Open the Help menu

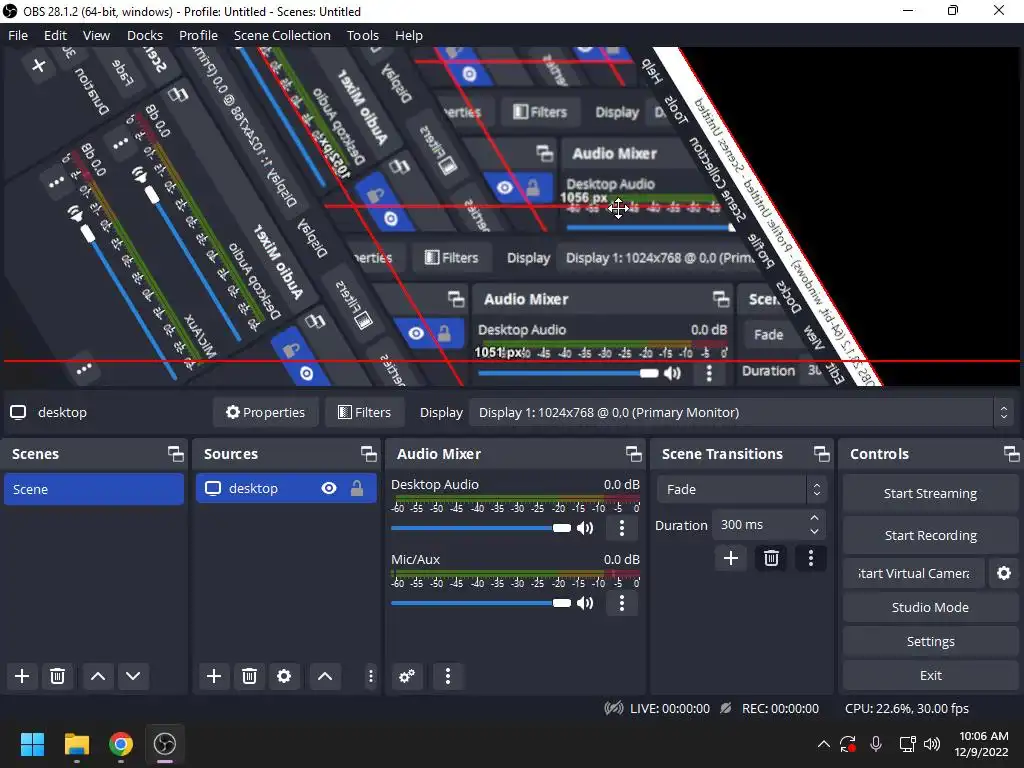pyautogui.click(x=409, y=35)
